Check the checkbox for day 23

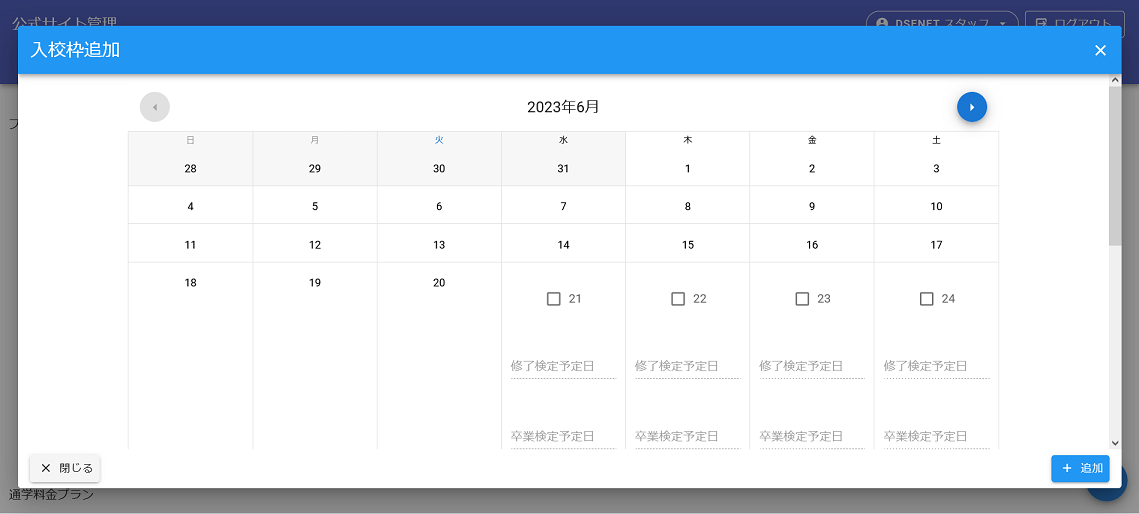[x=802, y=299]
